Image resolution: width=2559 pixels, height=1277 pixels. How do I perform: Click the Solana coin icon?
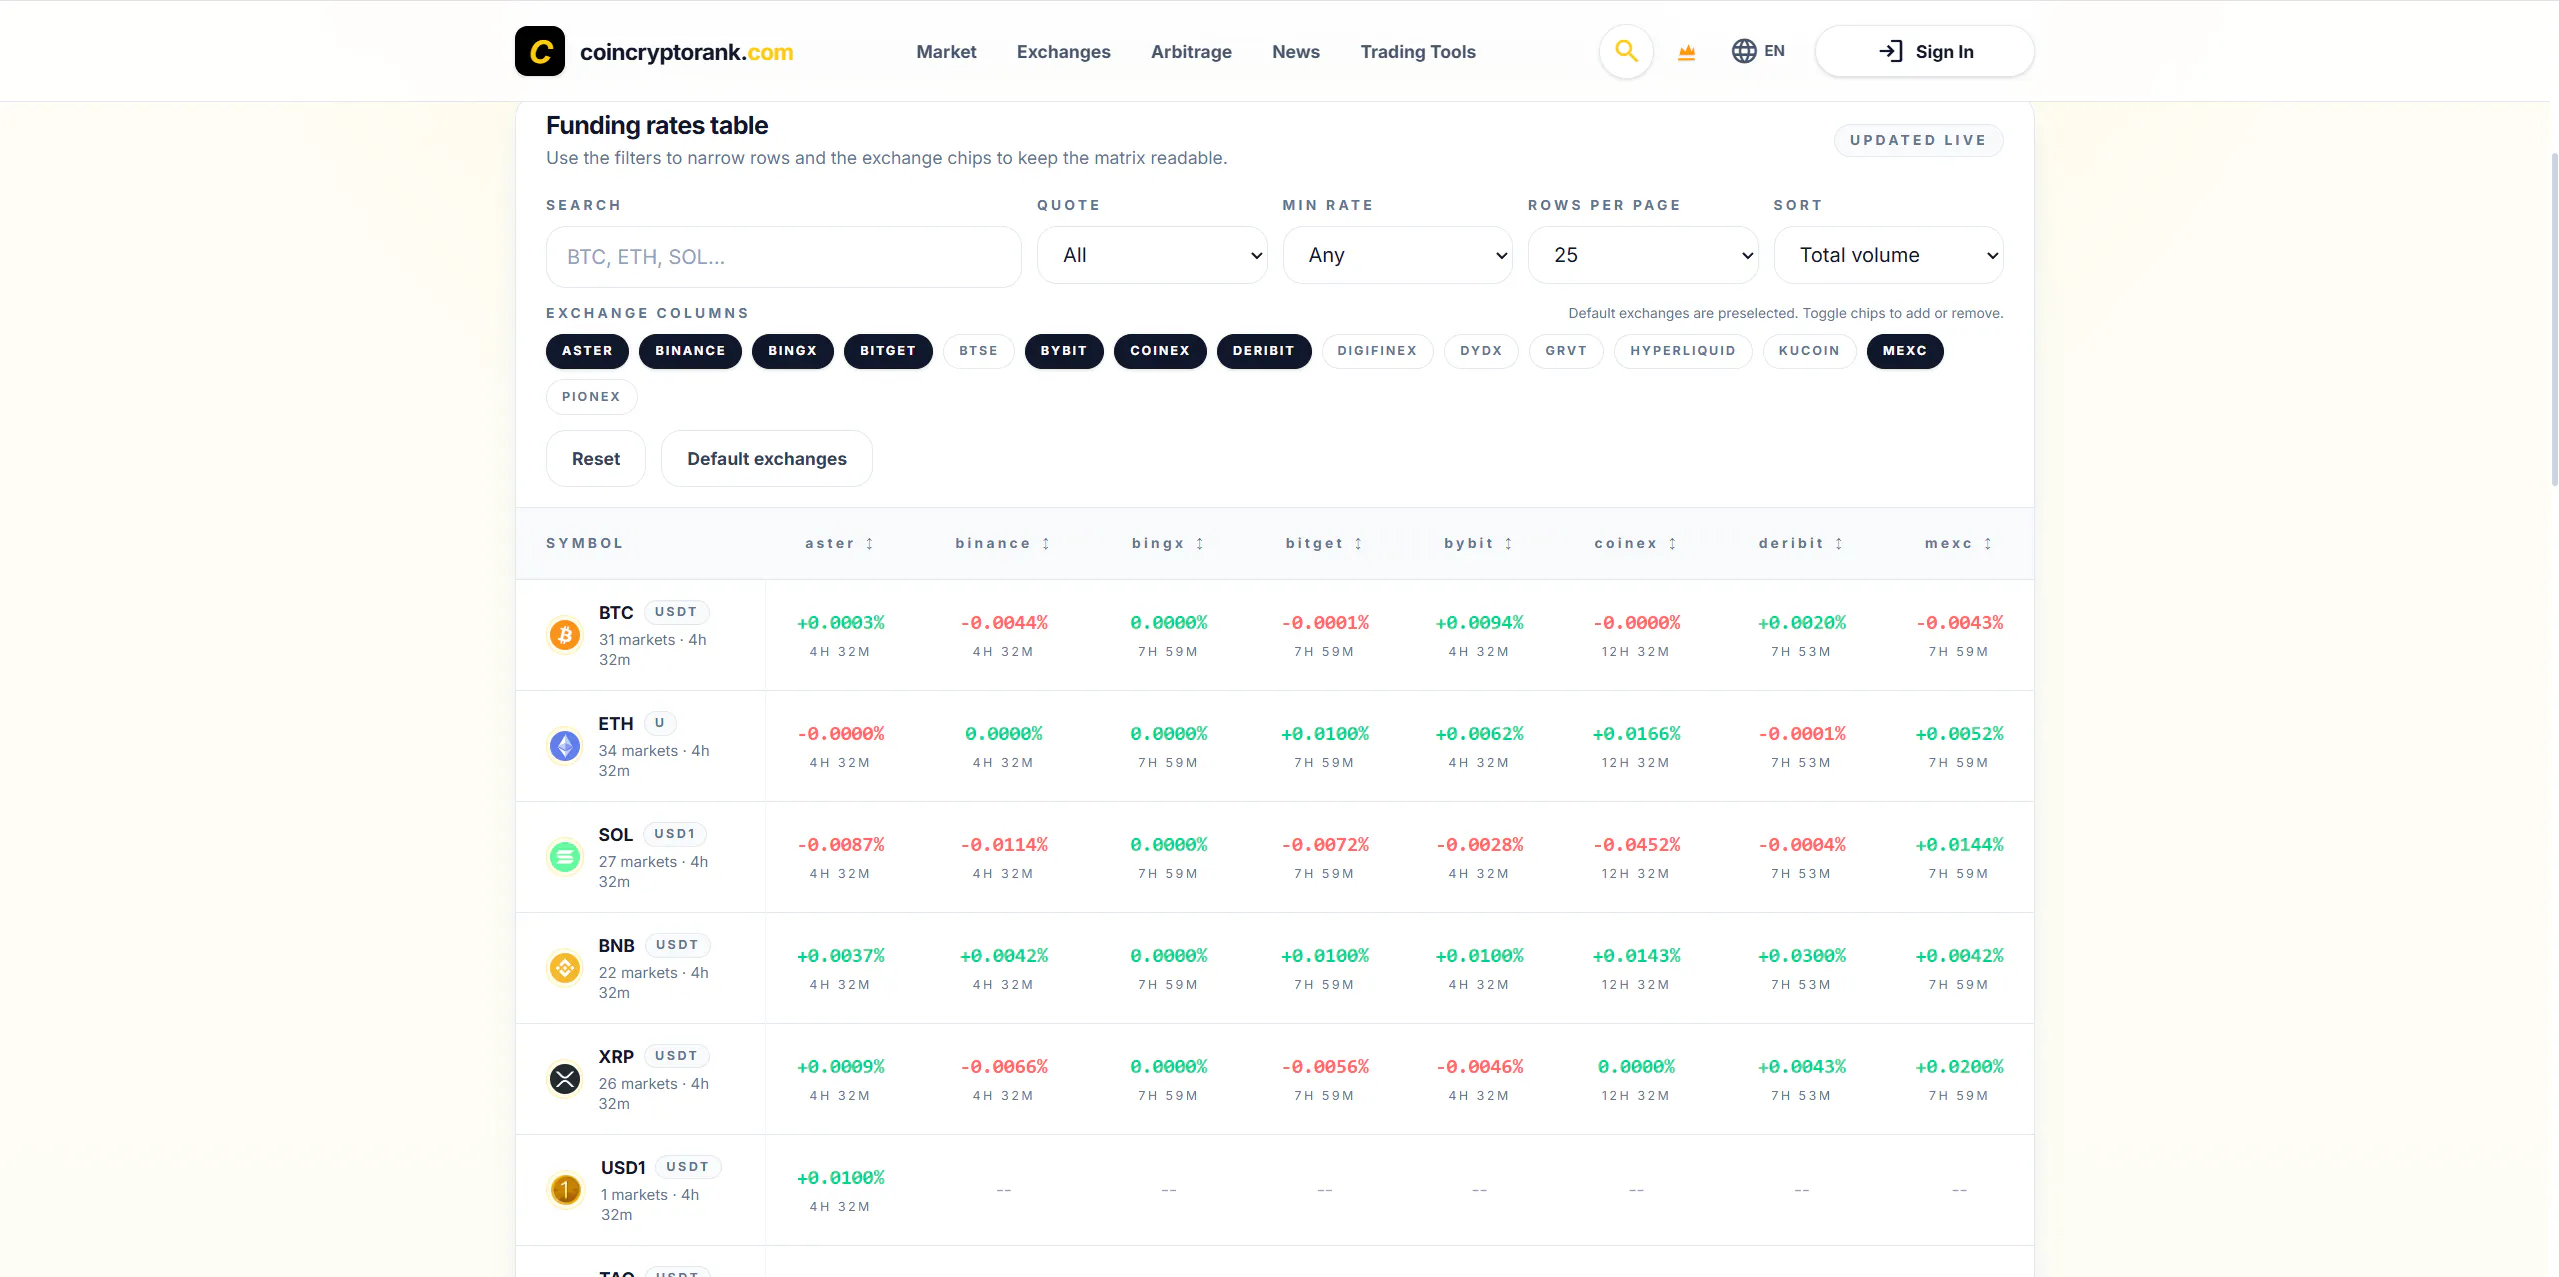point(565,857)
